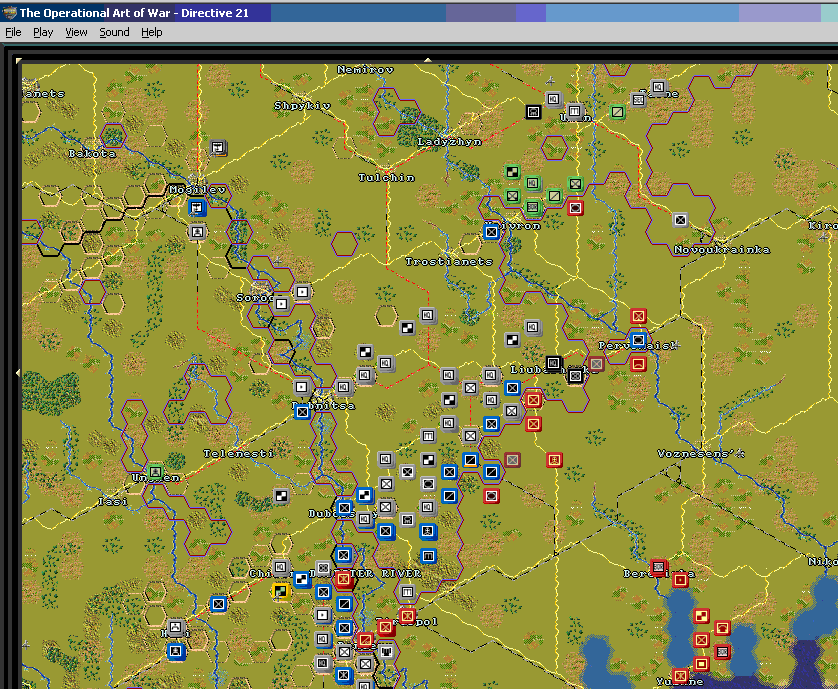Select the red arch-symbol counter near Yuzhne lagoon
The image size is (839, 689).
coord(722,628)
